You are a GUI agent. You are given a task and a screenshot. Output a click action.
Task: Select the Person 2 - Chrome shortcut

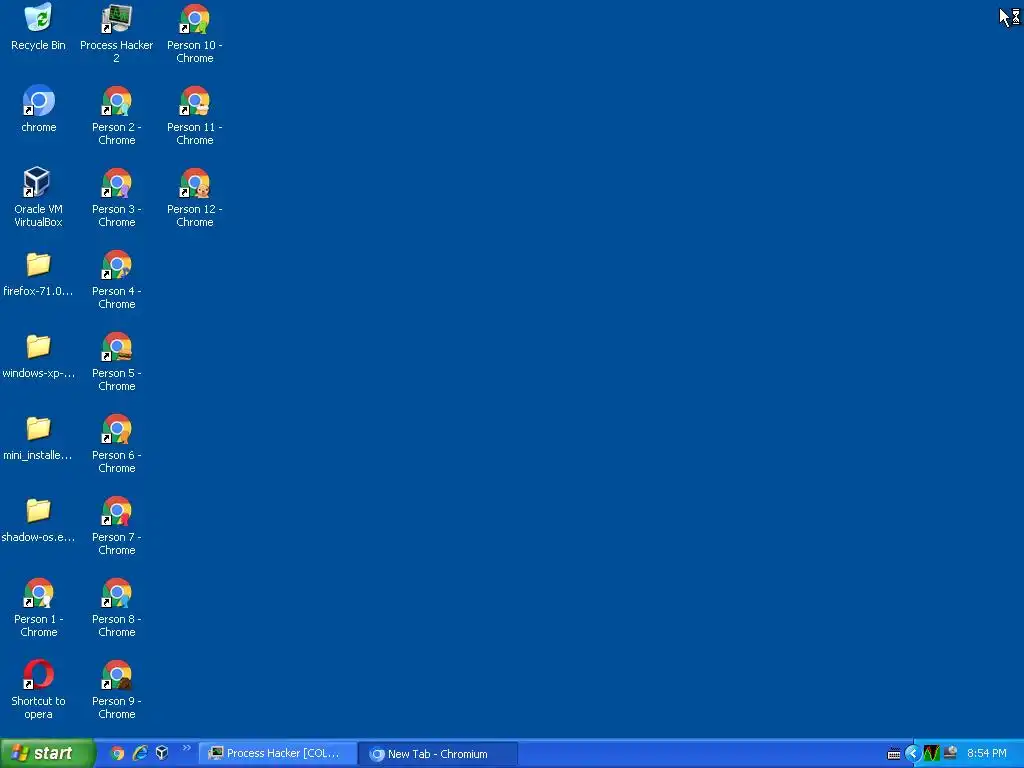[x=116, y=116]
